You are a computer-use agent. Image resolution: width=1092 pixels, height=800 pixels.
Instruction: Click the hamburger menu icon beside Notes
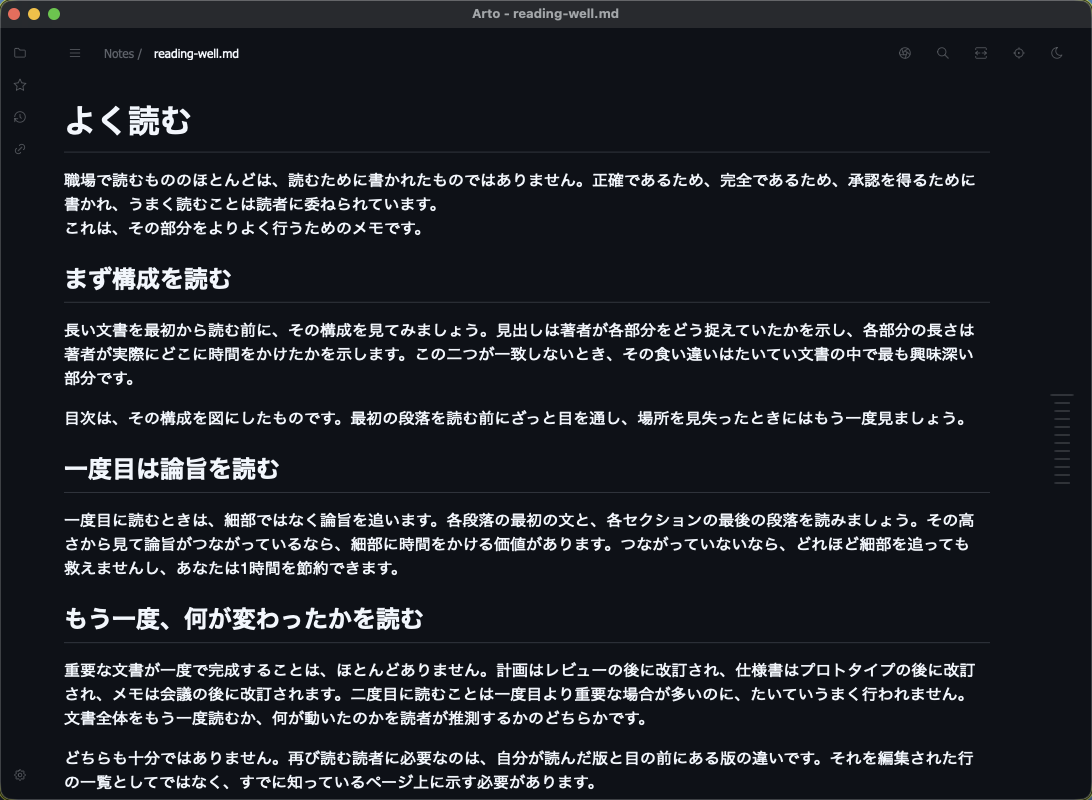point(75,54)
